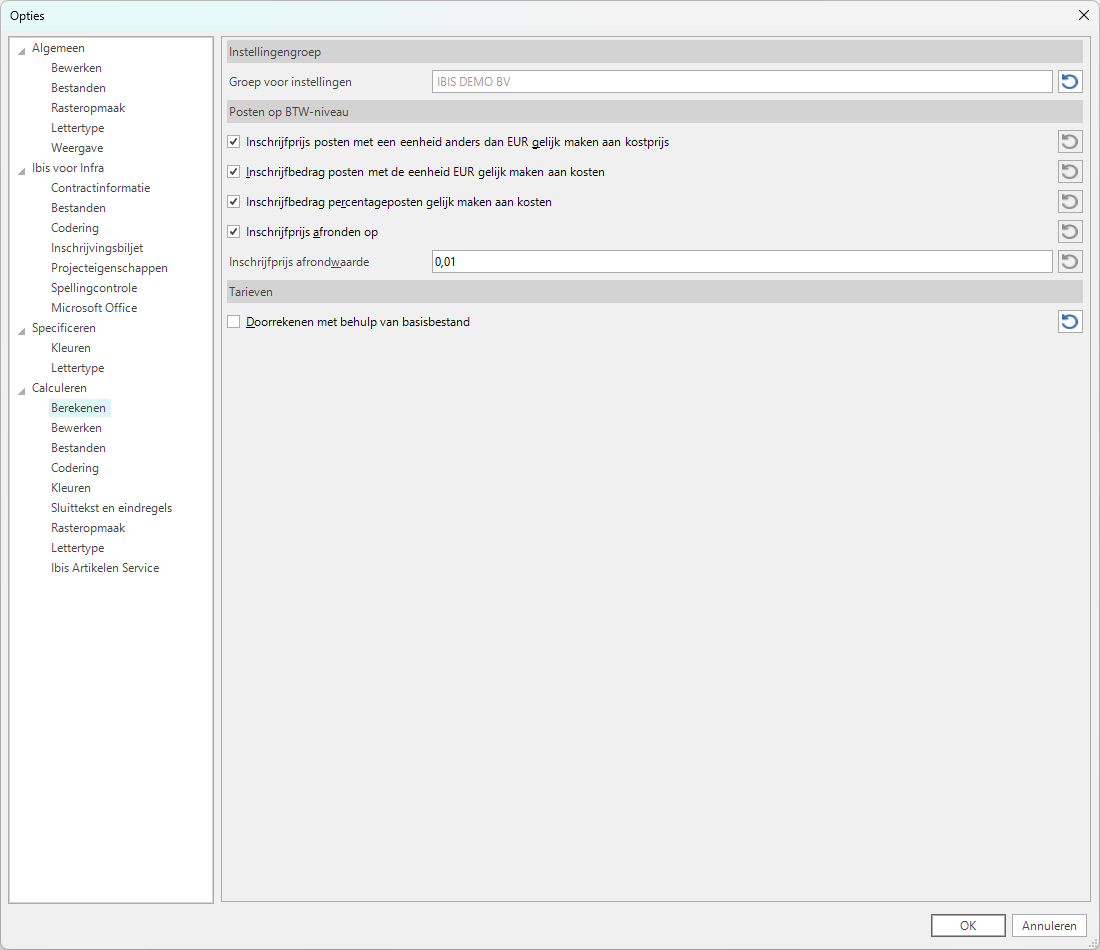Click reset icon for 'Inschrijfbedrag percentageposten' row
Screen dimensions: 1100x950
click(1070, 202)
